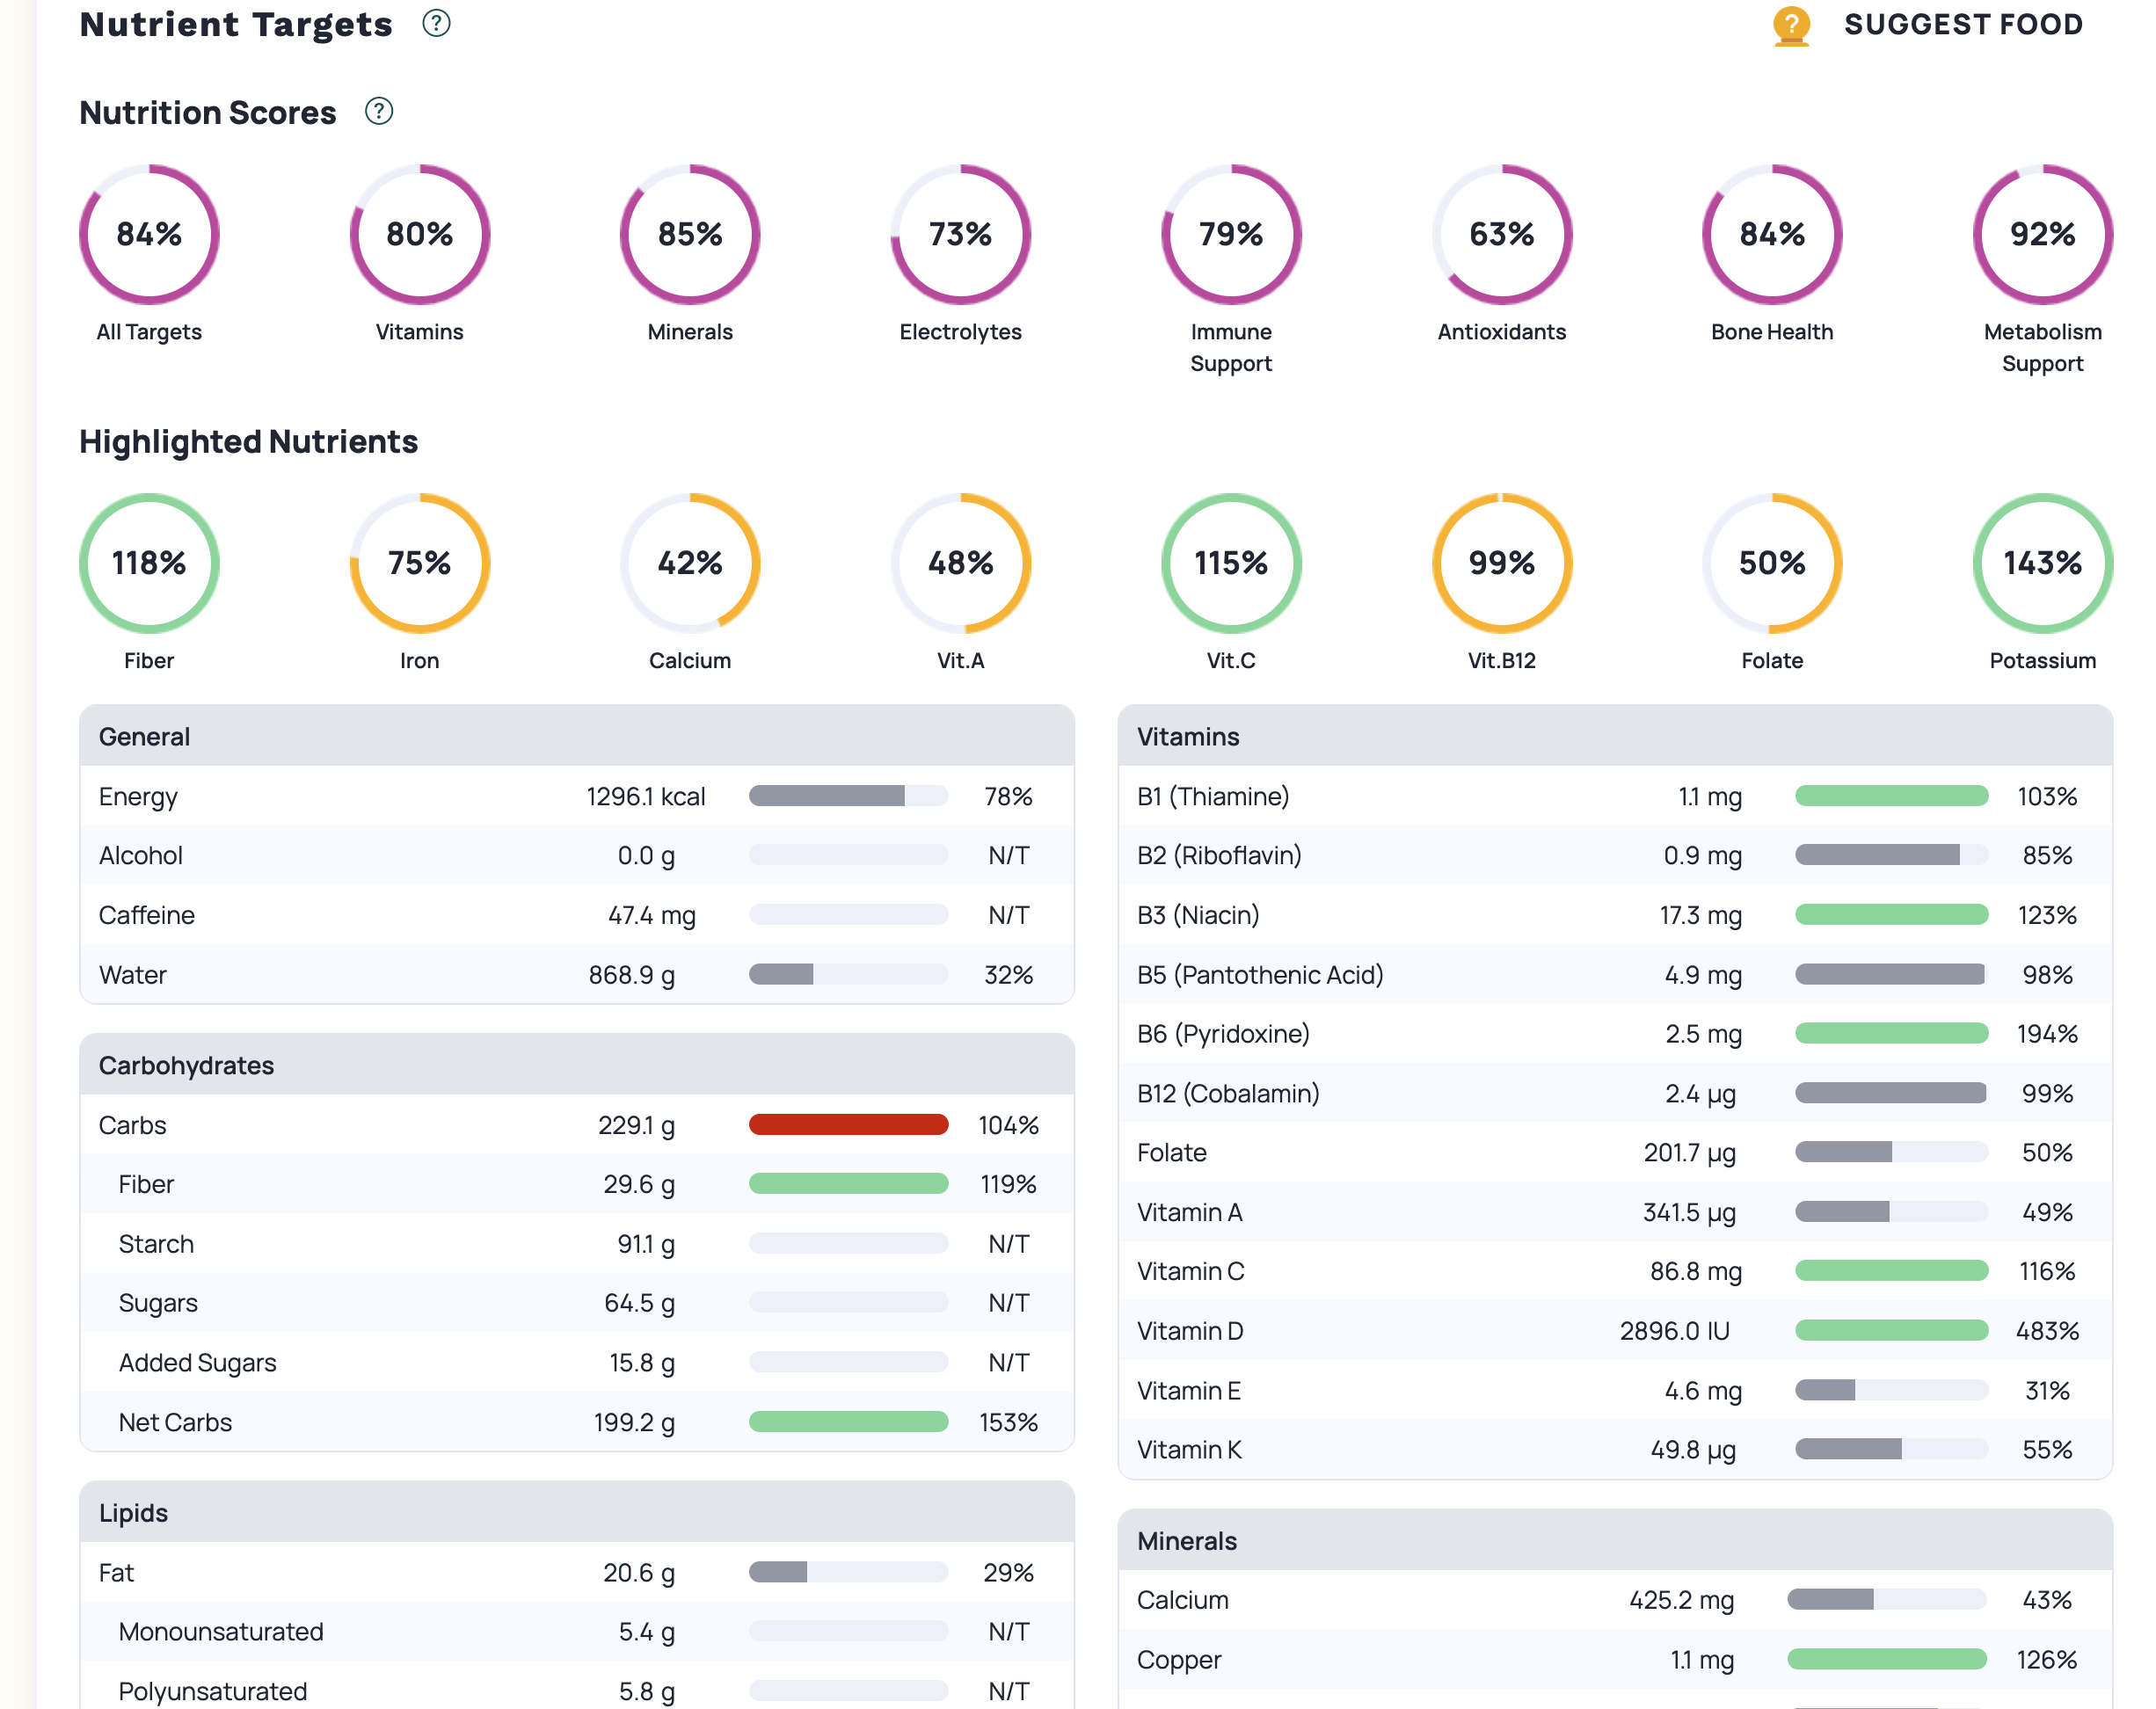Viewport: 2156px width, 1709px height.
Task: Click the Electrolytes score ring
Action: tap(960, 233)
